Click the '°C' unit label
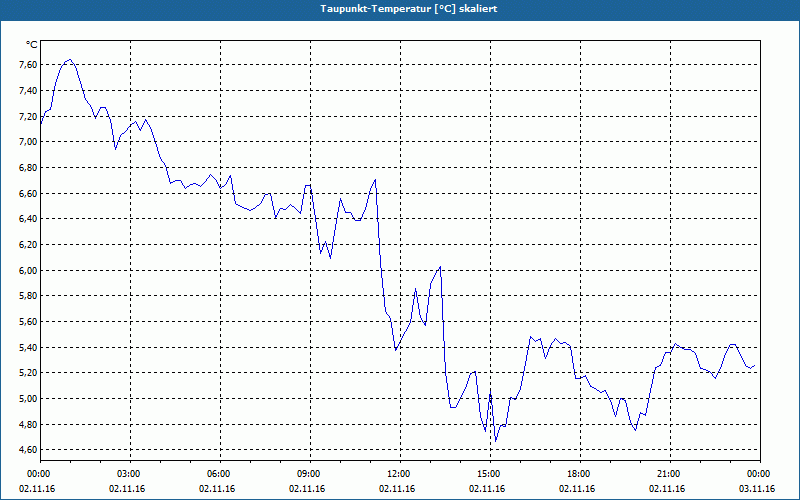This screenshot has height=500, width=800. pos(32,45)
